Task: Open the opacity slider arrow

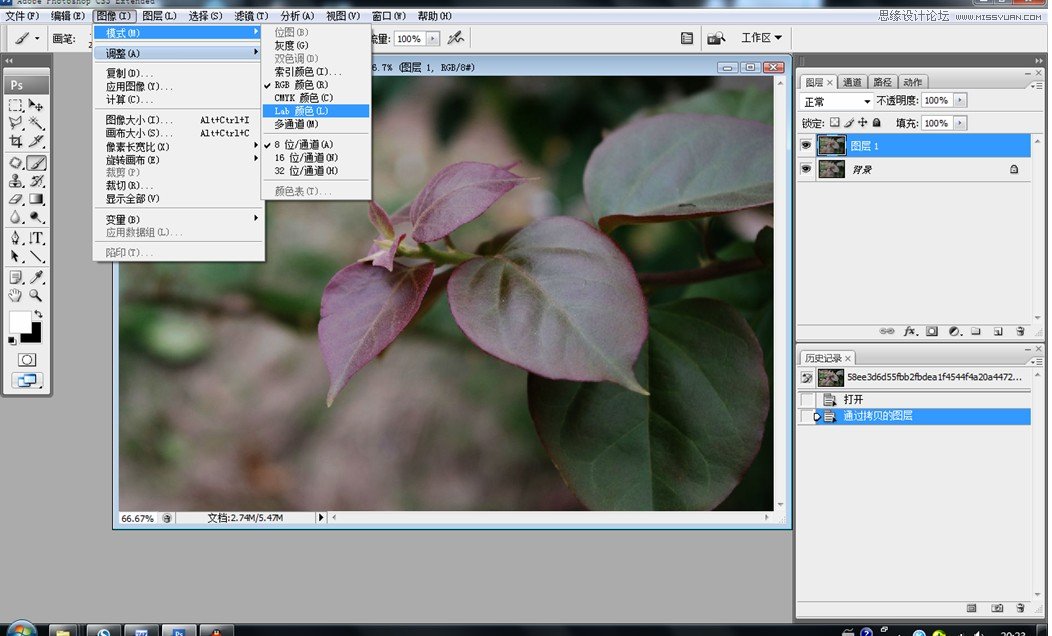Action: 960,101
